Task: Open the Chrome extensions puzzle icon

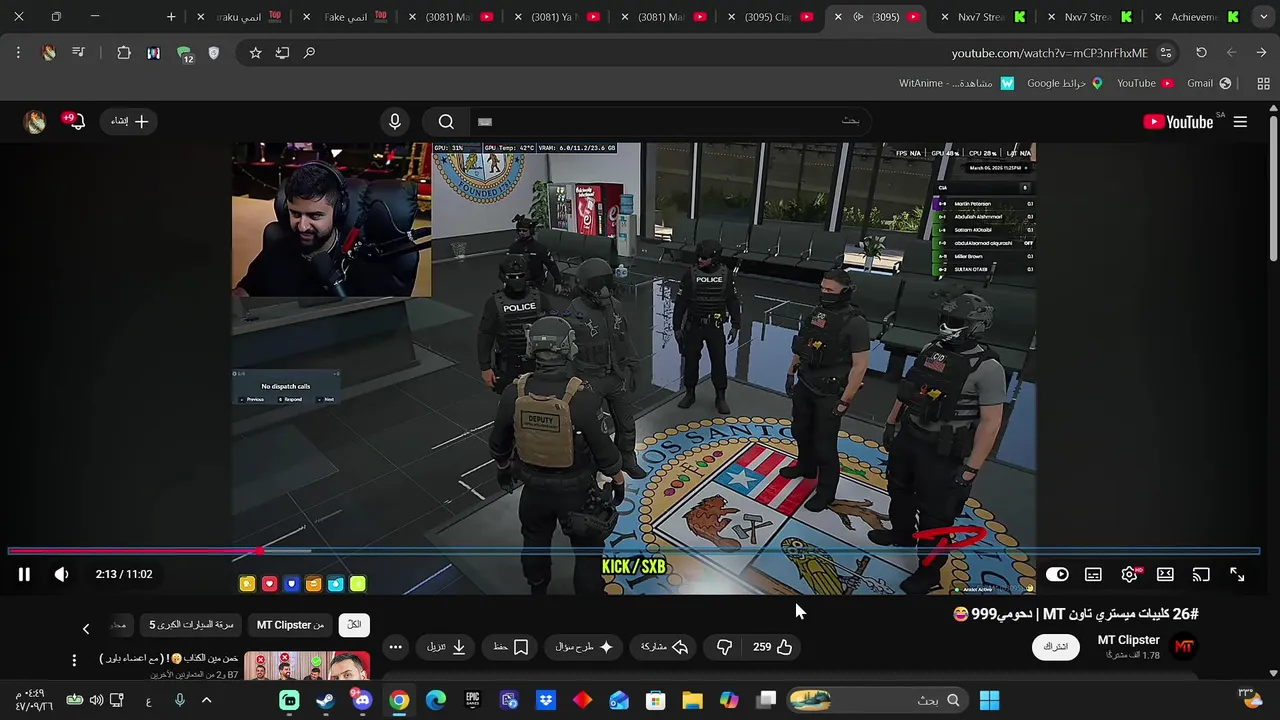Action: pyautogui.click(x=124, y=53)
